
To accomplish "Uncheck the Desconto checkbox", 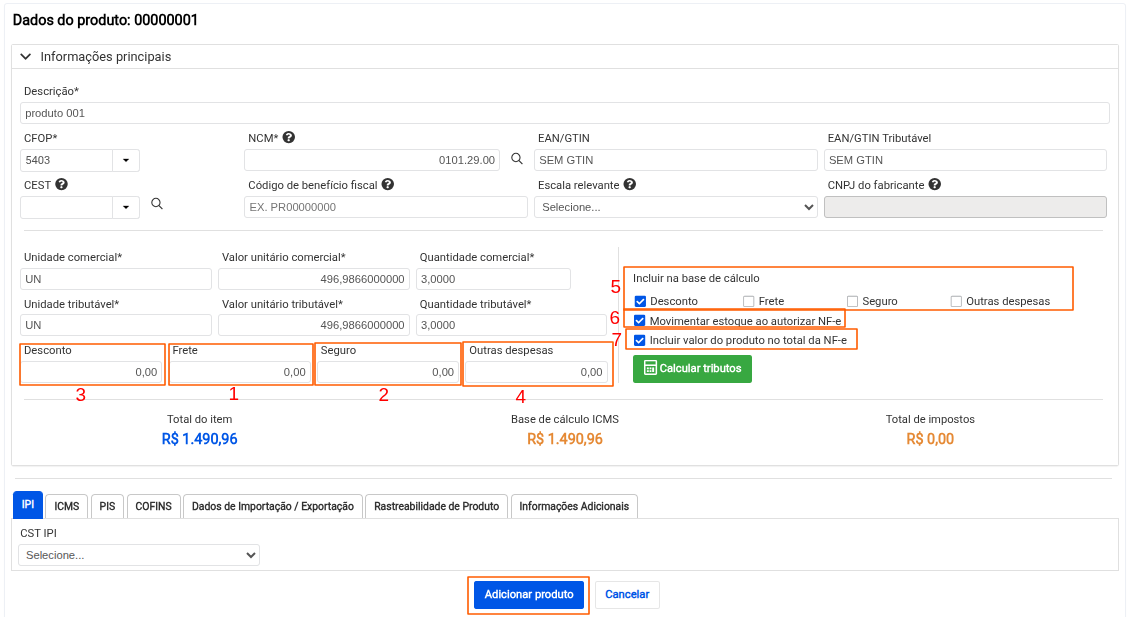I will pyautogui.click(x=641, y=301).
